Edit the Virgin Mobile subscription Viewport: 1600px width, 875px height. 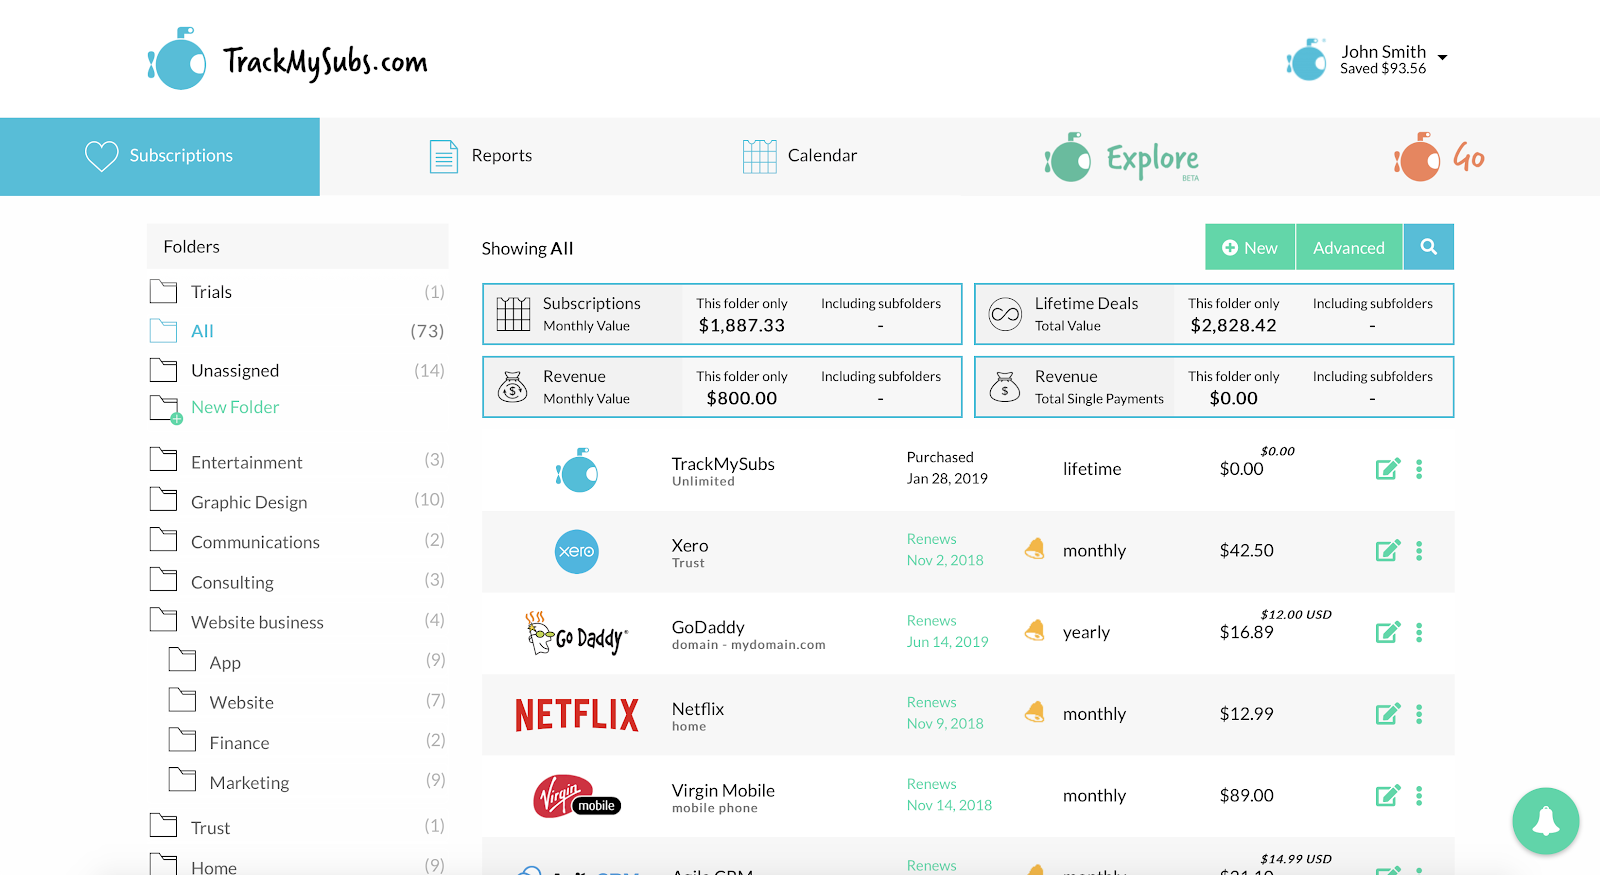click(x=1387, y=796)
